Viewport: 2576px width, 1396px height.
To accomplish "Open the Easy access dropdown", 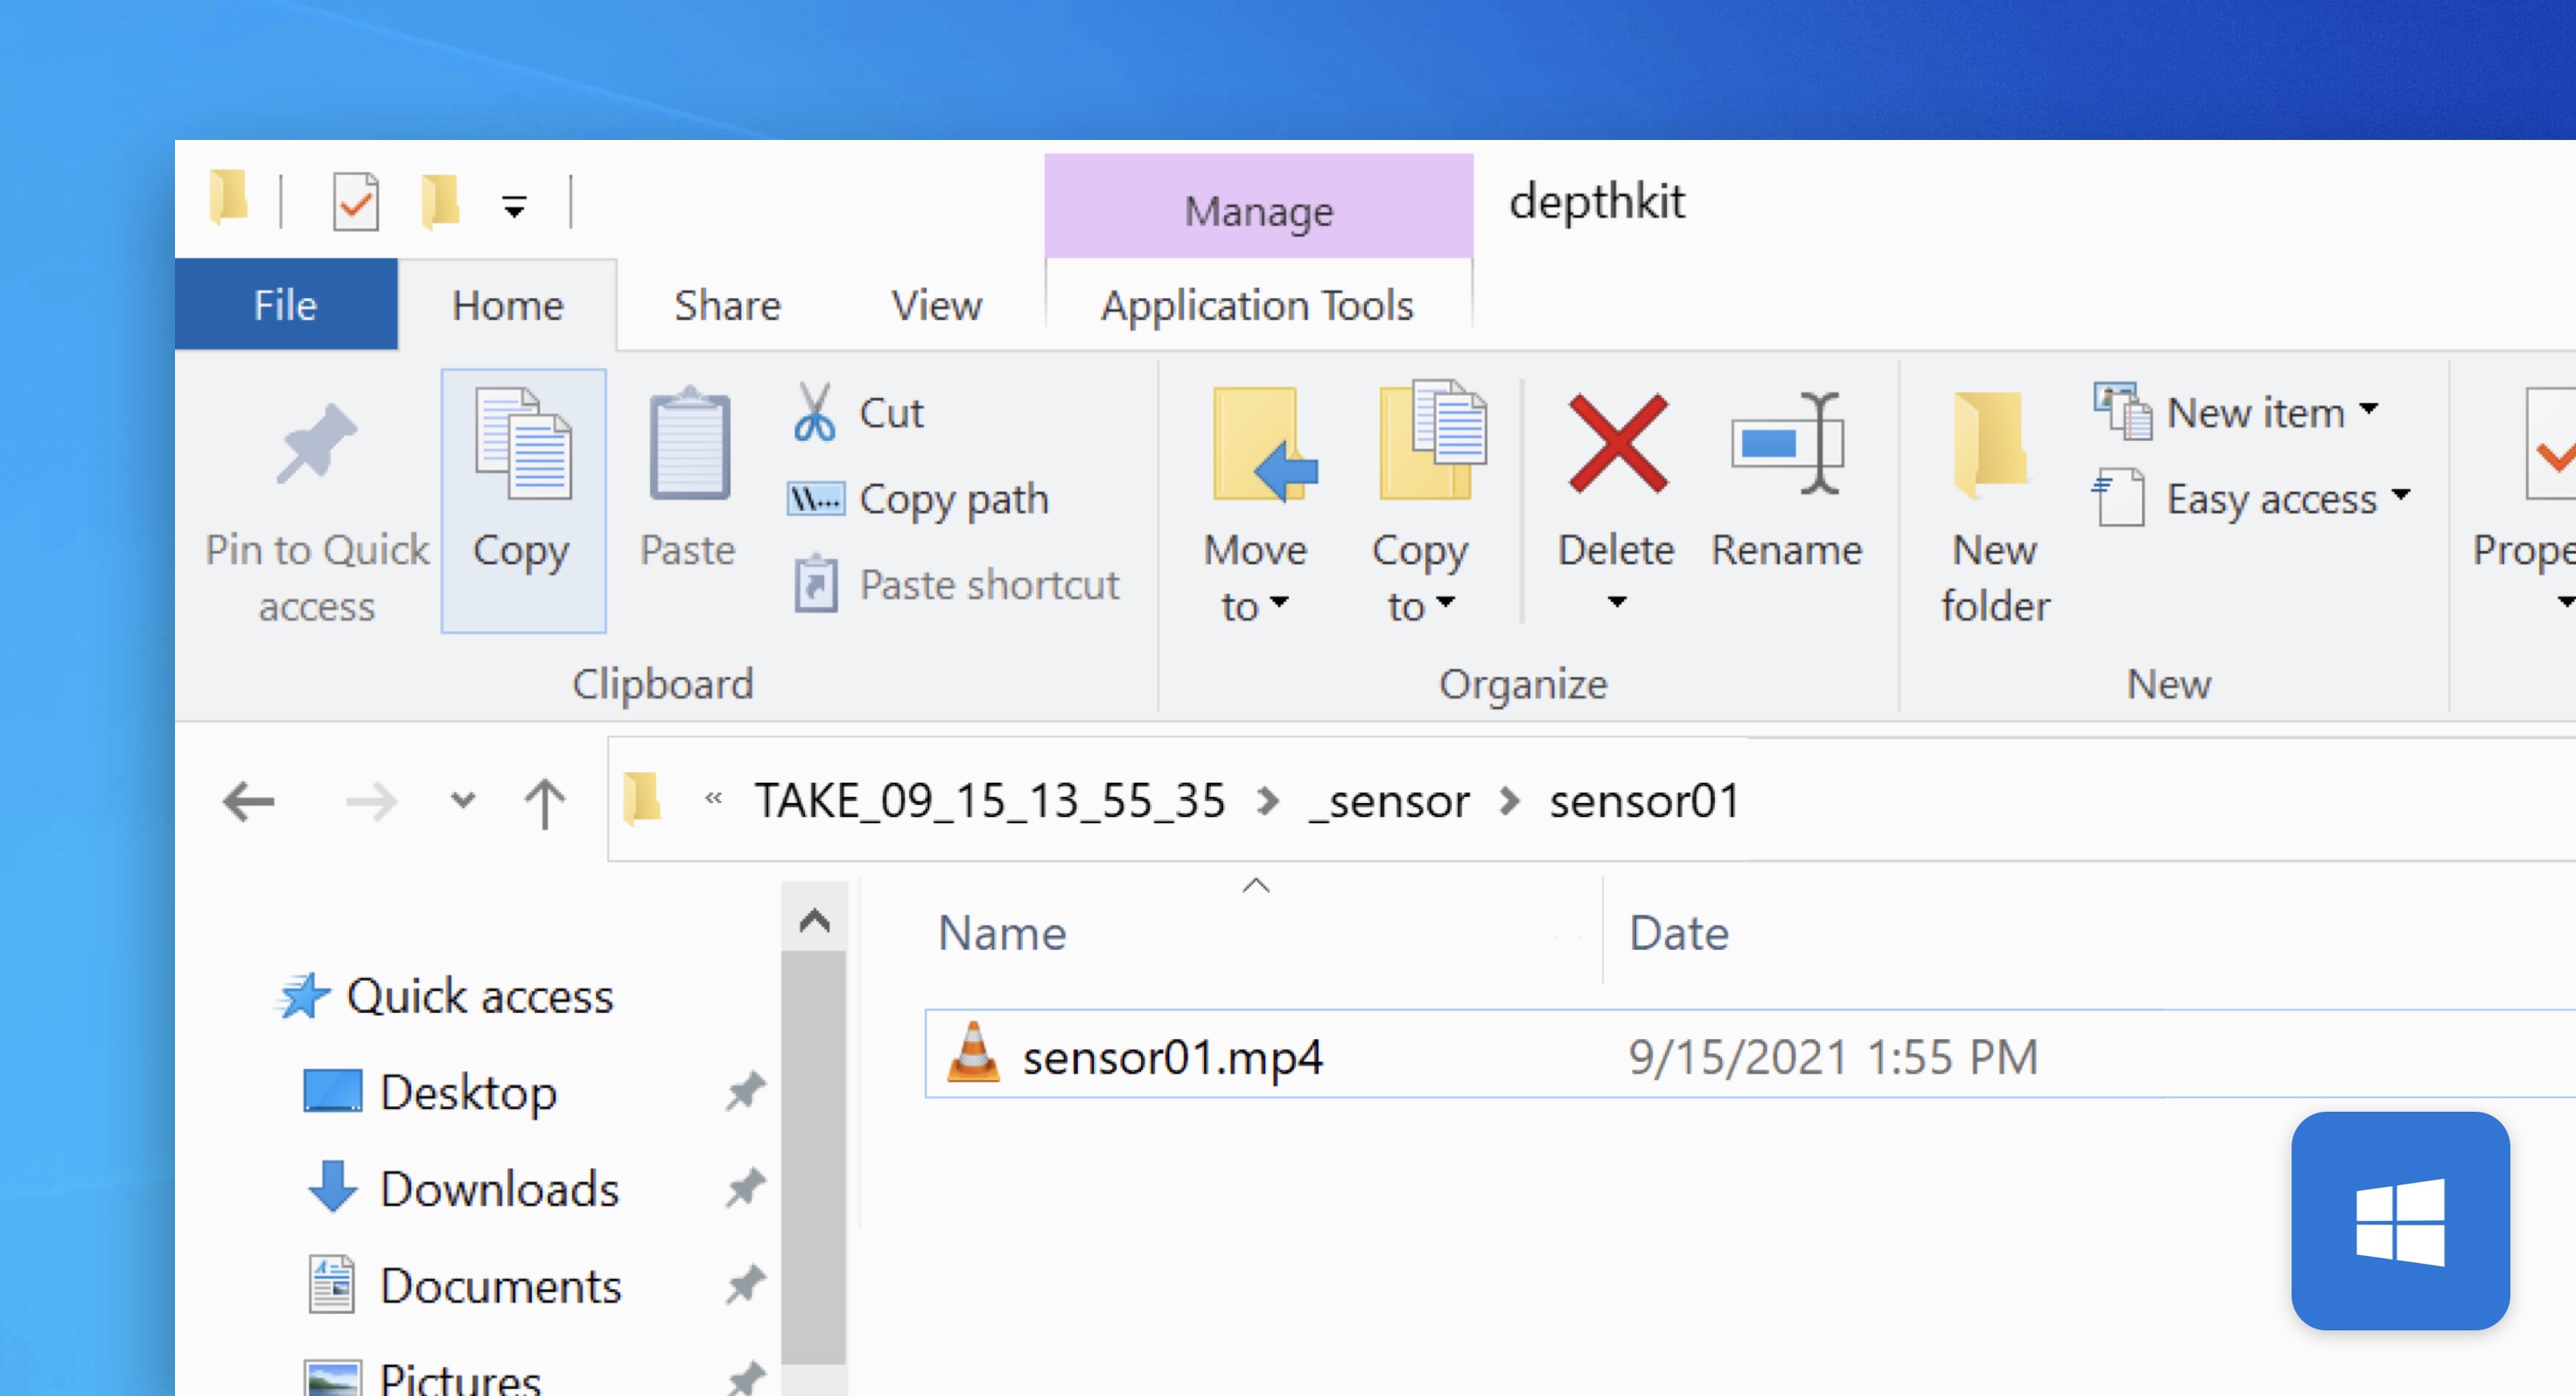I will 2400,496.
